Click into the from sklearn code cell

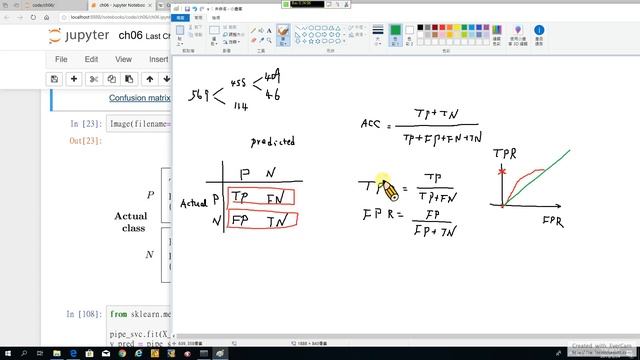pyautogui.click(x=138, y=327)
